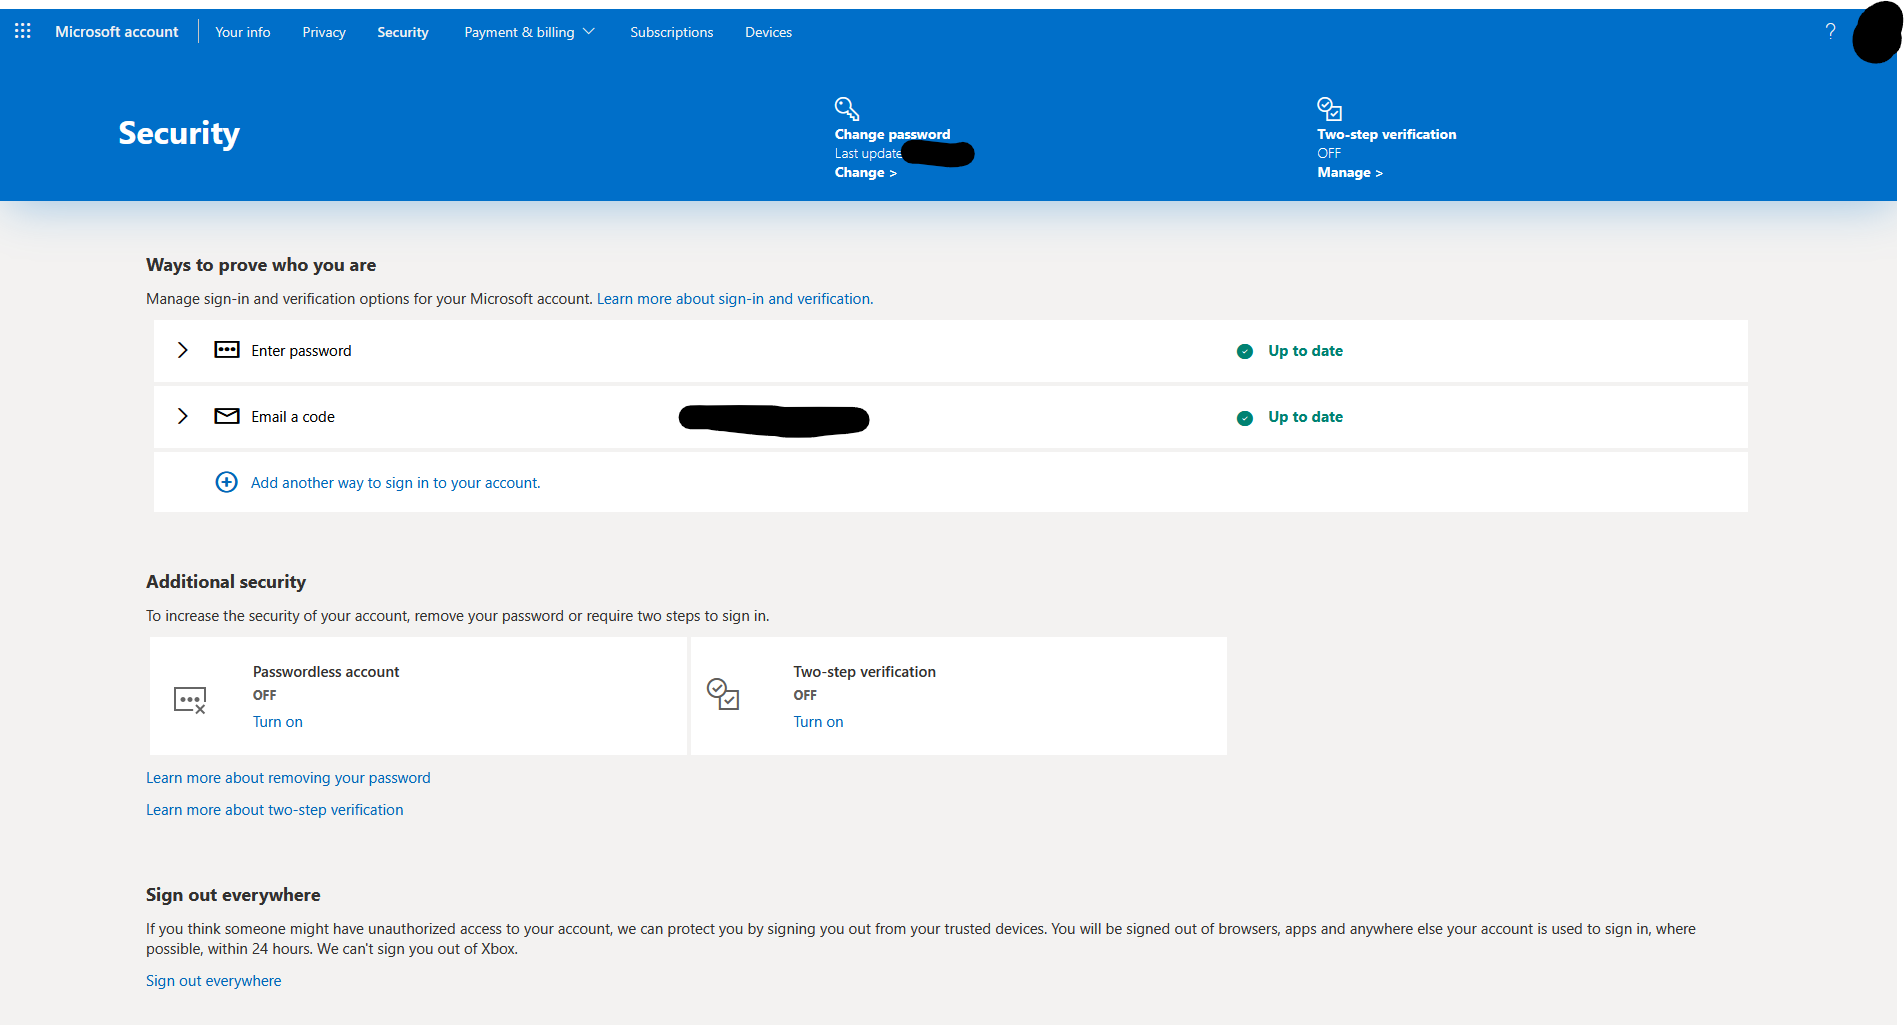
Task: Click the Two-step verification header title
Action: pos(1387,134)
